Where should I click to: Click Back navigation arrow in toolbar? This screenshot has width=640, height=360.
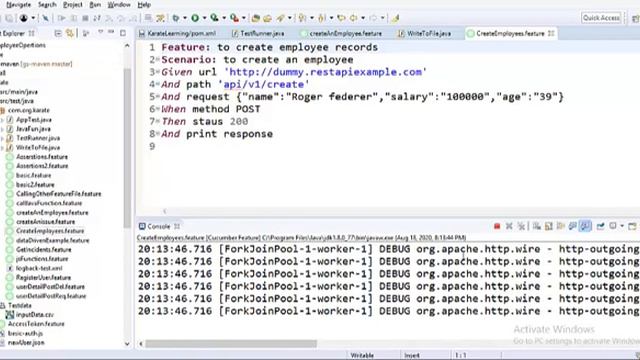pyautogui.click(x=353, y=18)
